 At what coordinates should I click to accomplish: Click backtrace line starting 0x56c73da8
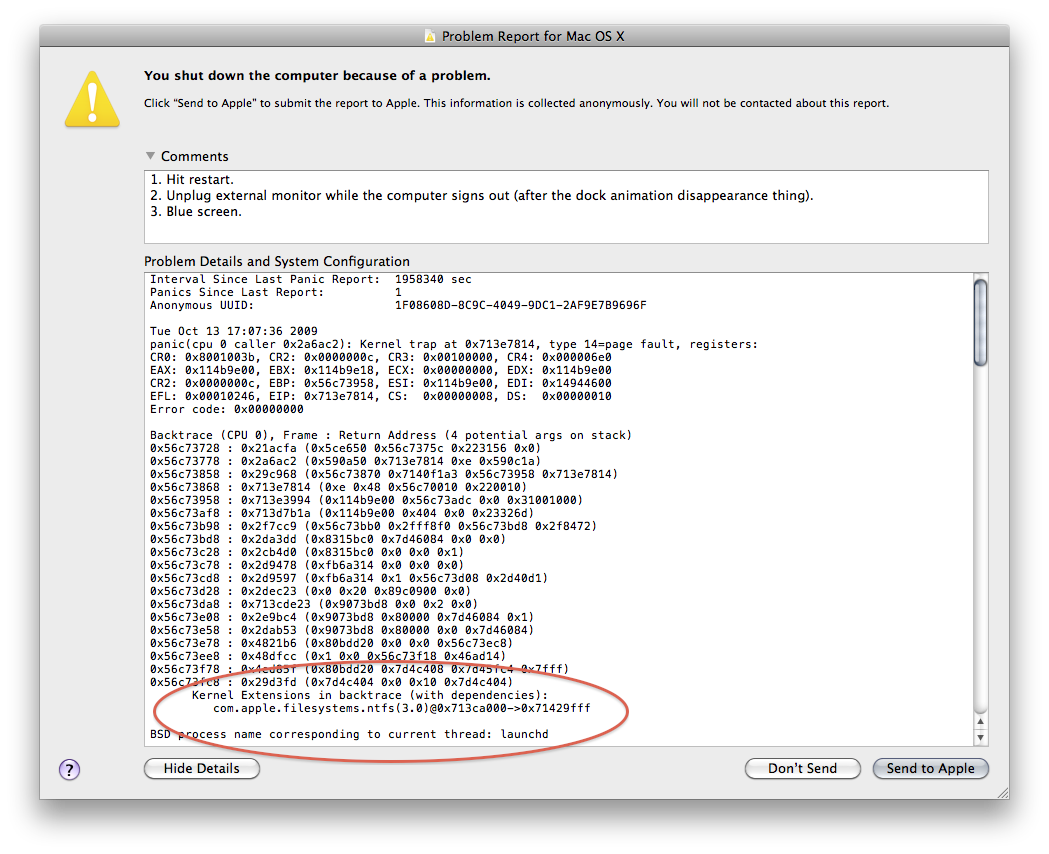click(314, 603)
